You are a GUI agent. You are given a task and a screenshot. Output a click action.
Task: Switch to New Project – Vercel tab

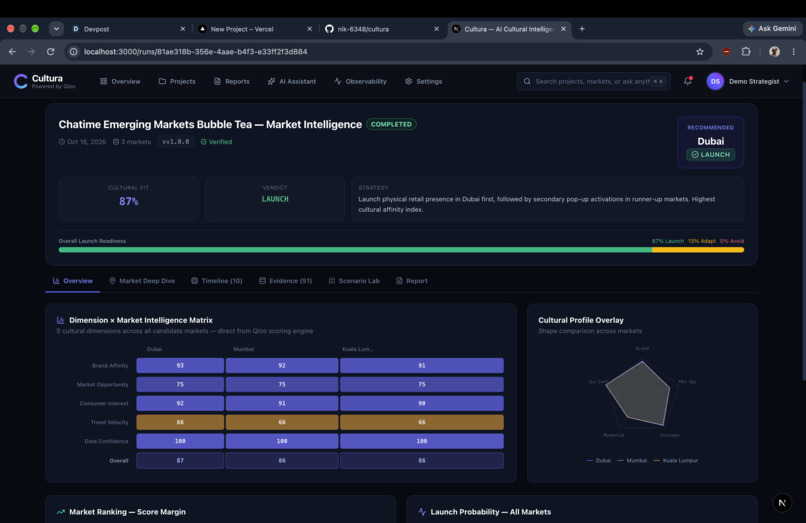(x=254, y=29)
